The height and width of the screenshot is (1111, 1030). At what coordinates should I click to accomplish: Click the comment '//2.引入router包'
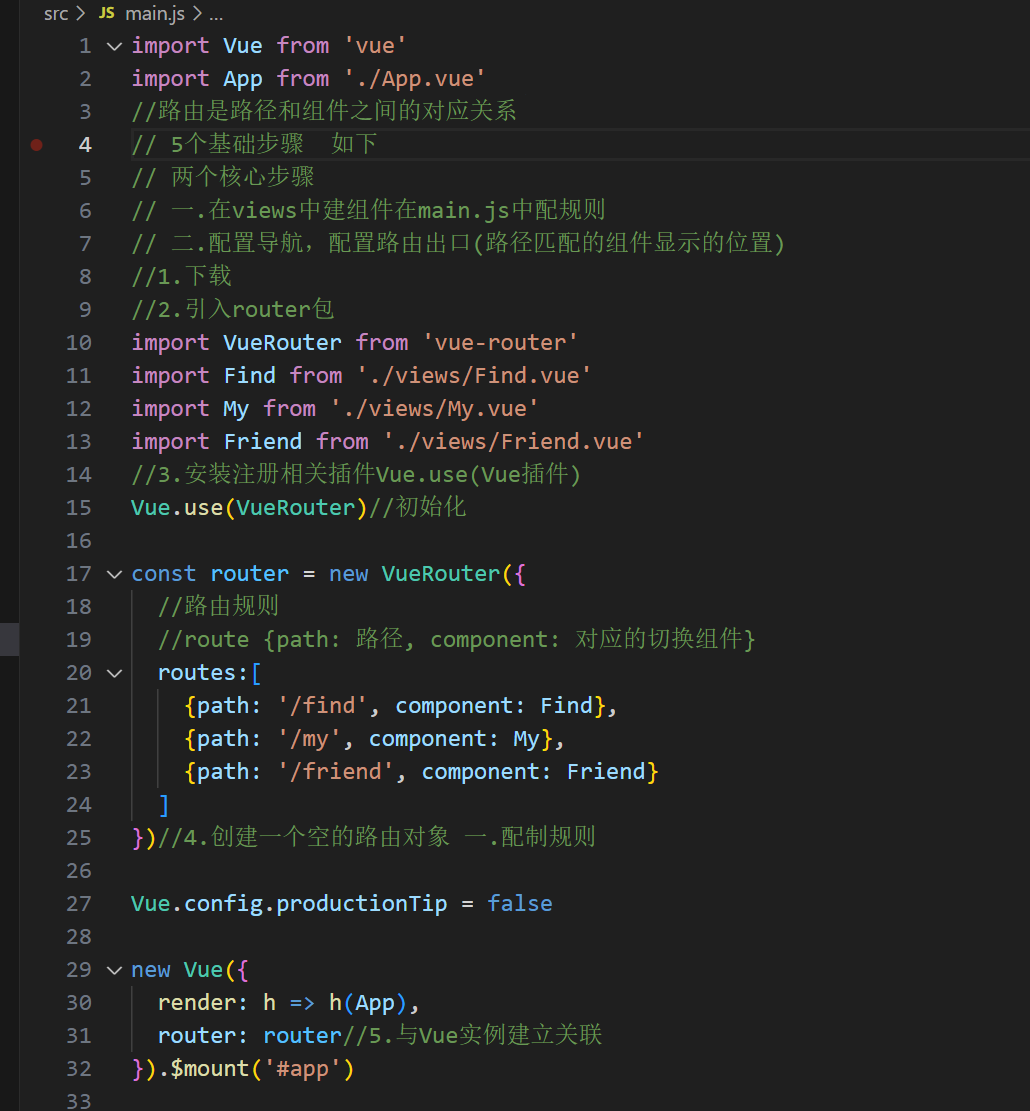coord(232,310)
